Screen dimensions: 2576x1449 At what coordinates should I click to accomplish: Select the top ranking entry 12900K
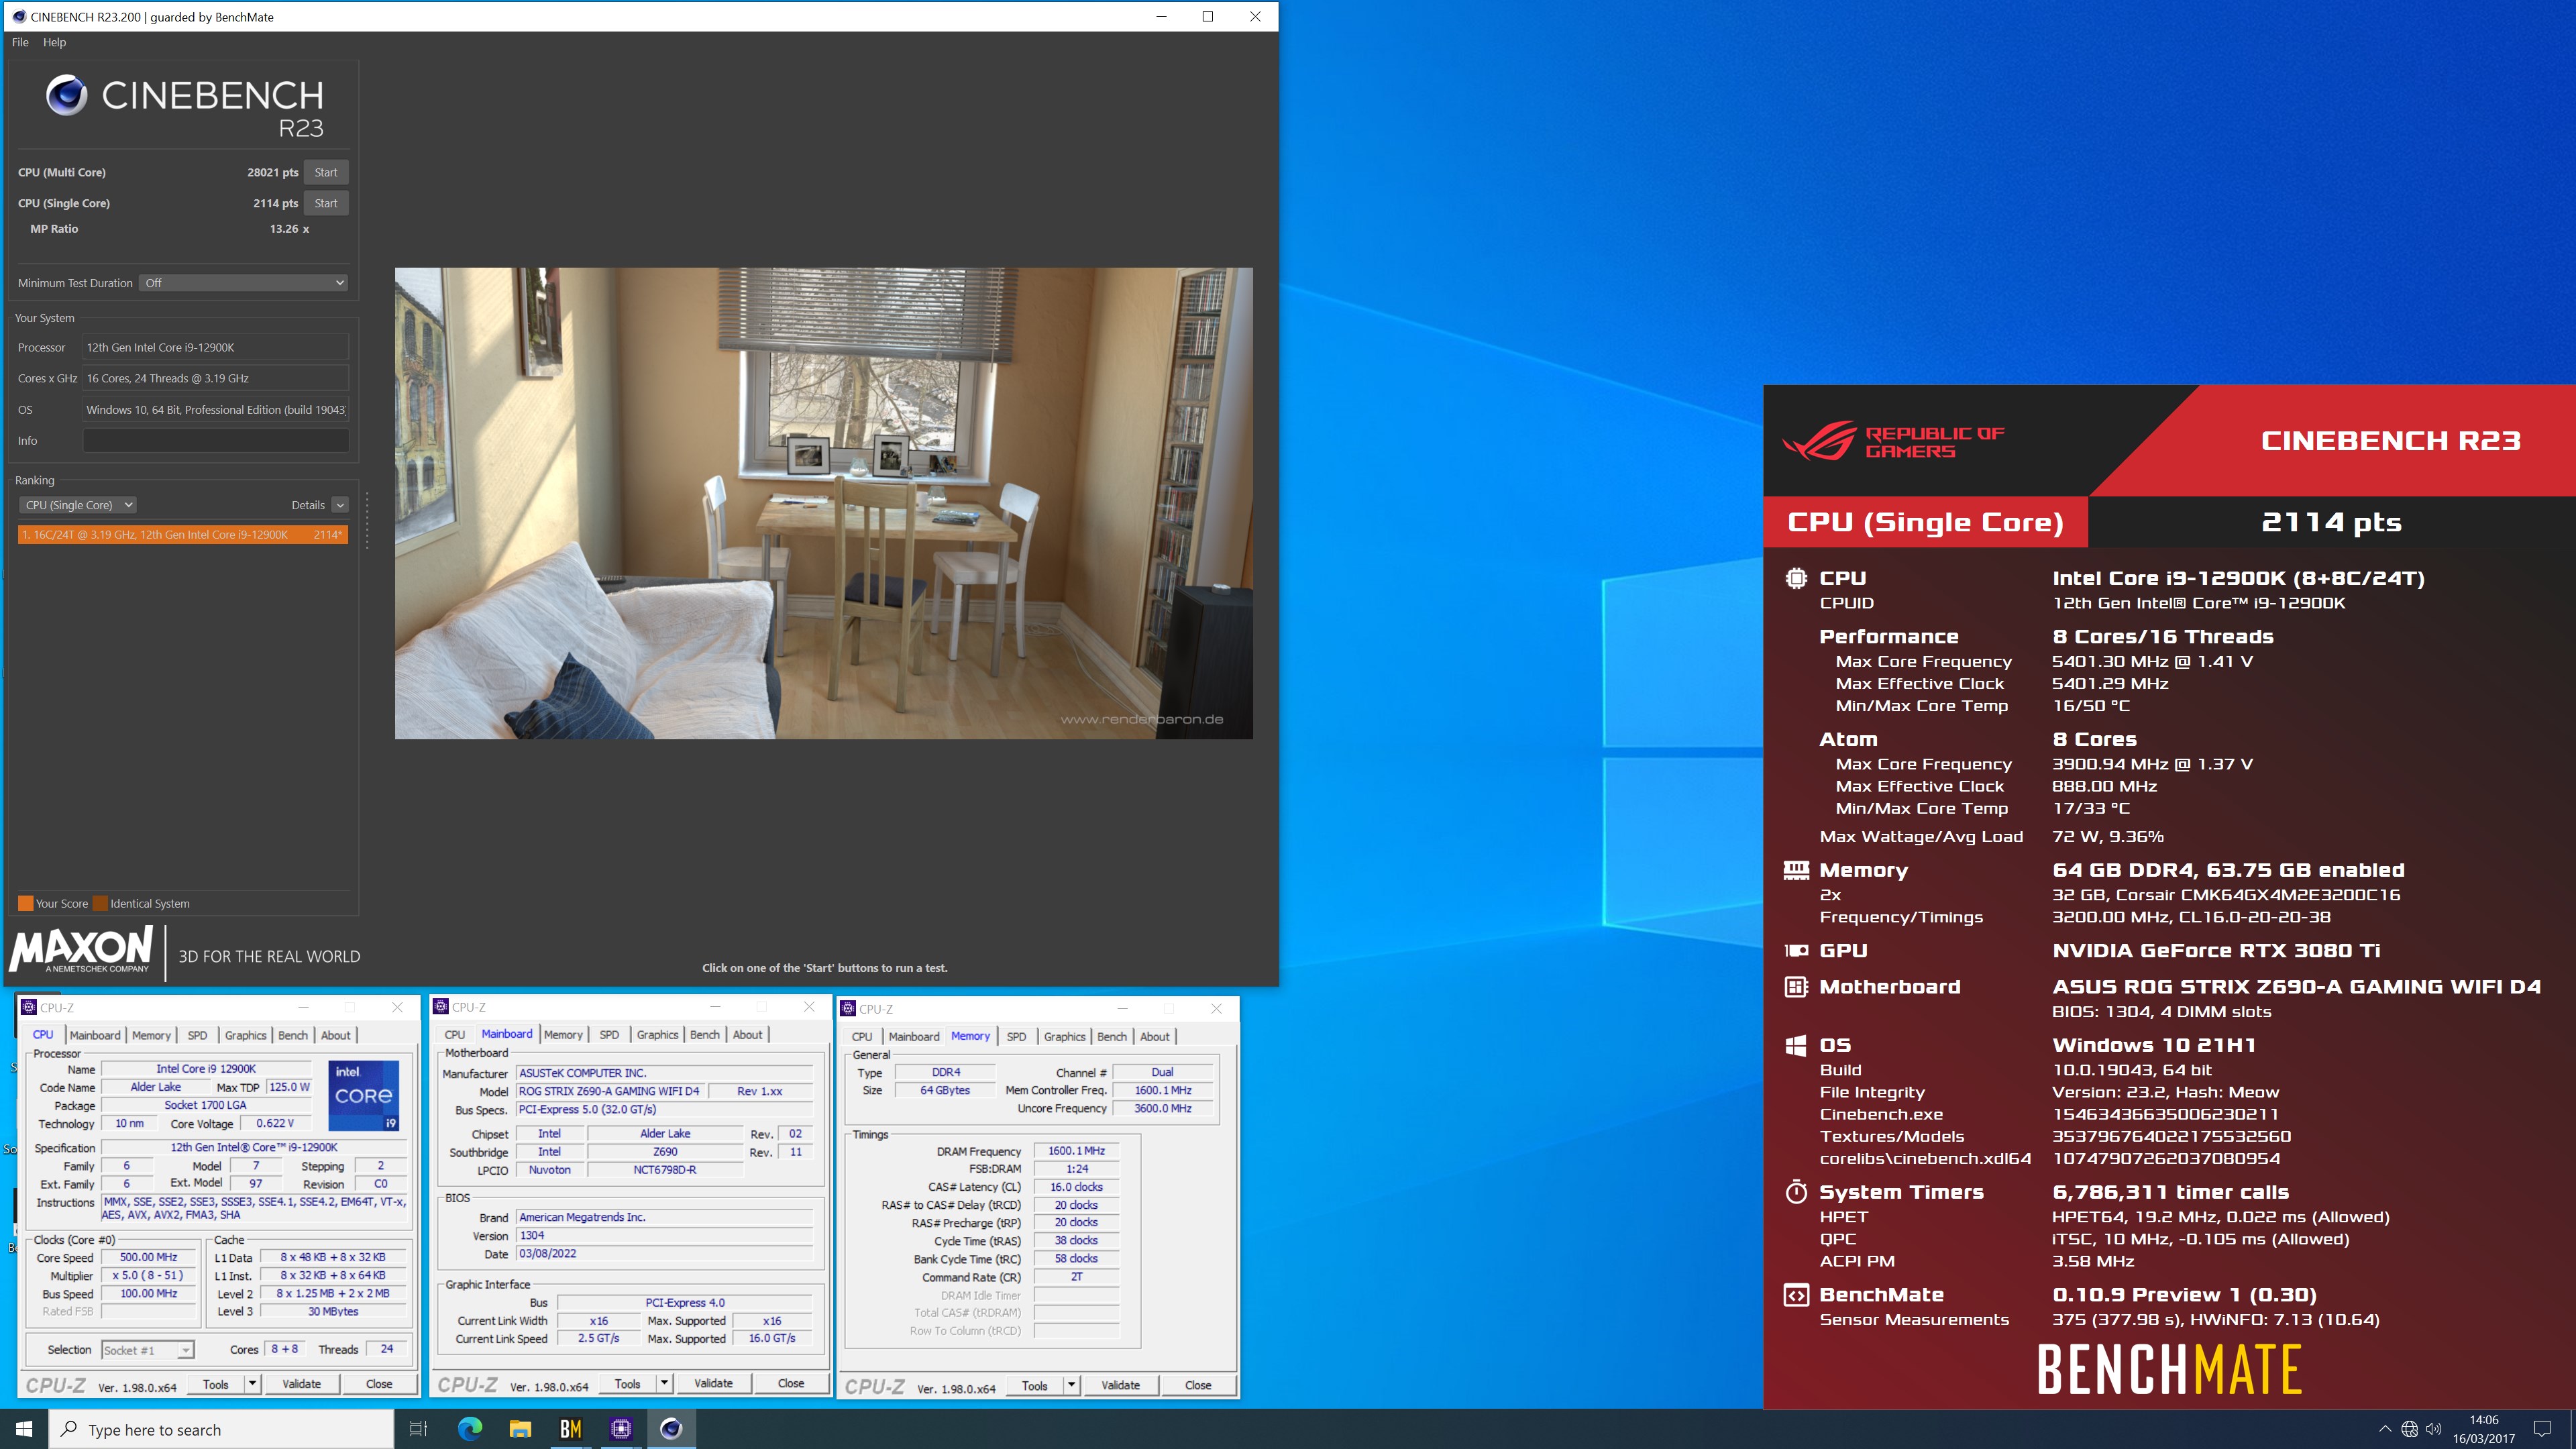click(x=183, y=535)
